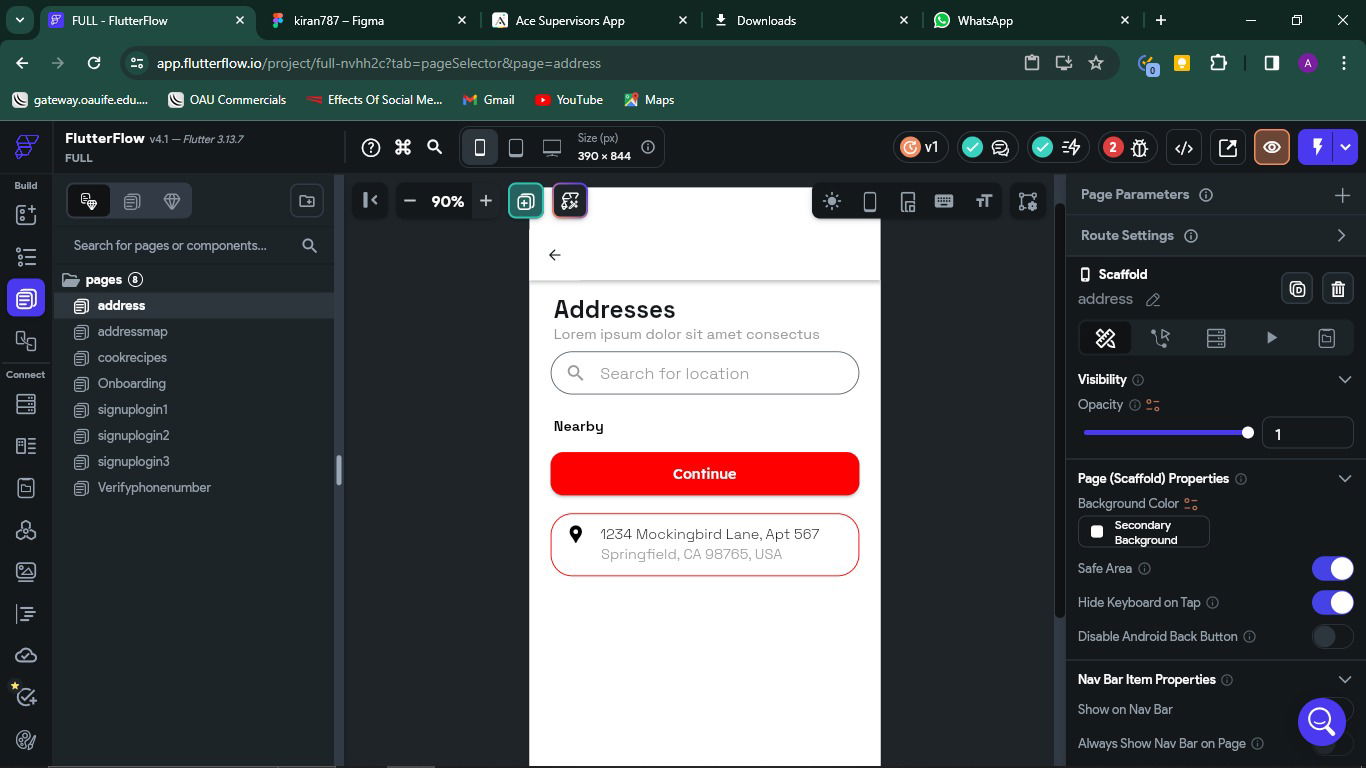The height and width of the screenshot is (768, 1366).
Task: Toggle light mode sun icon on canvas
Action: tap(831, 201)
